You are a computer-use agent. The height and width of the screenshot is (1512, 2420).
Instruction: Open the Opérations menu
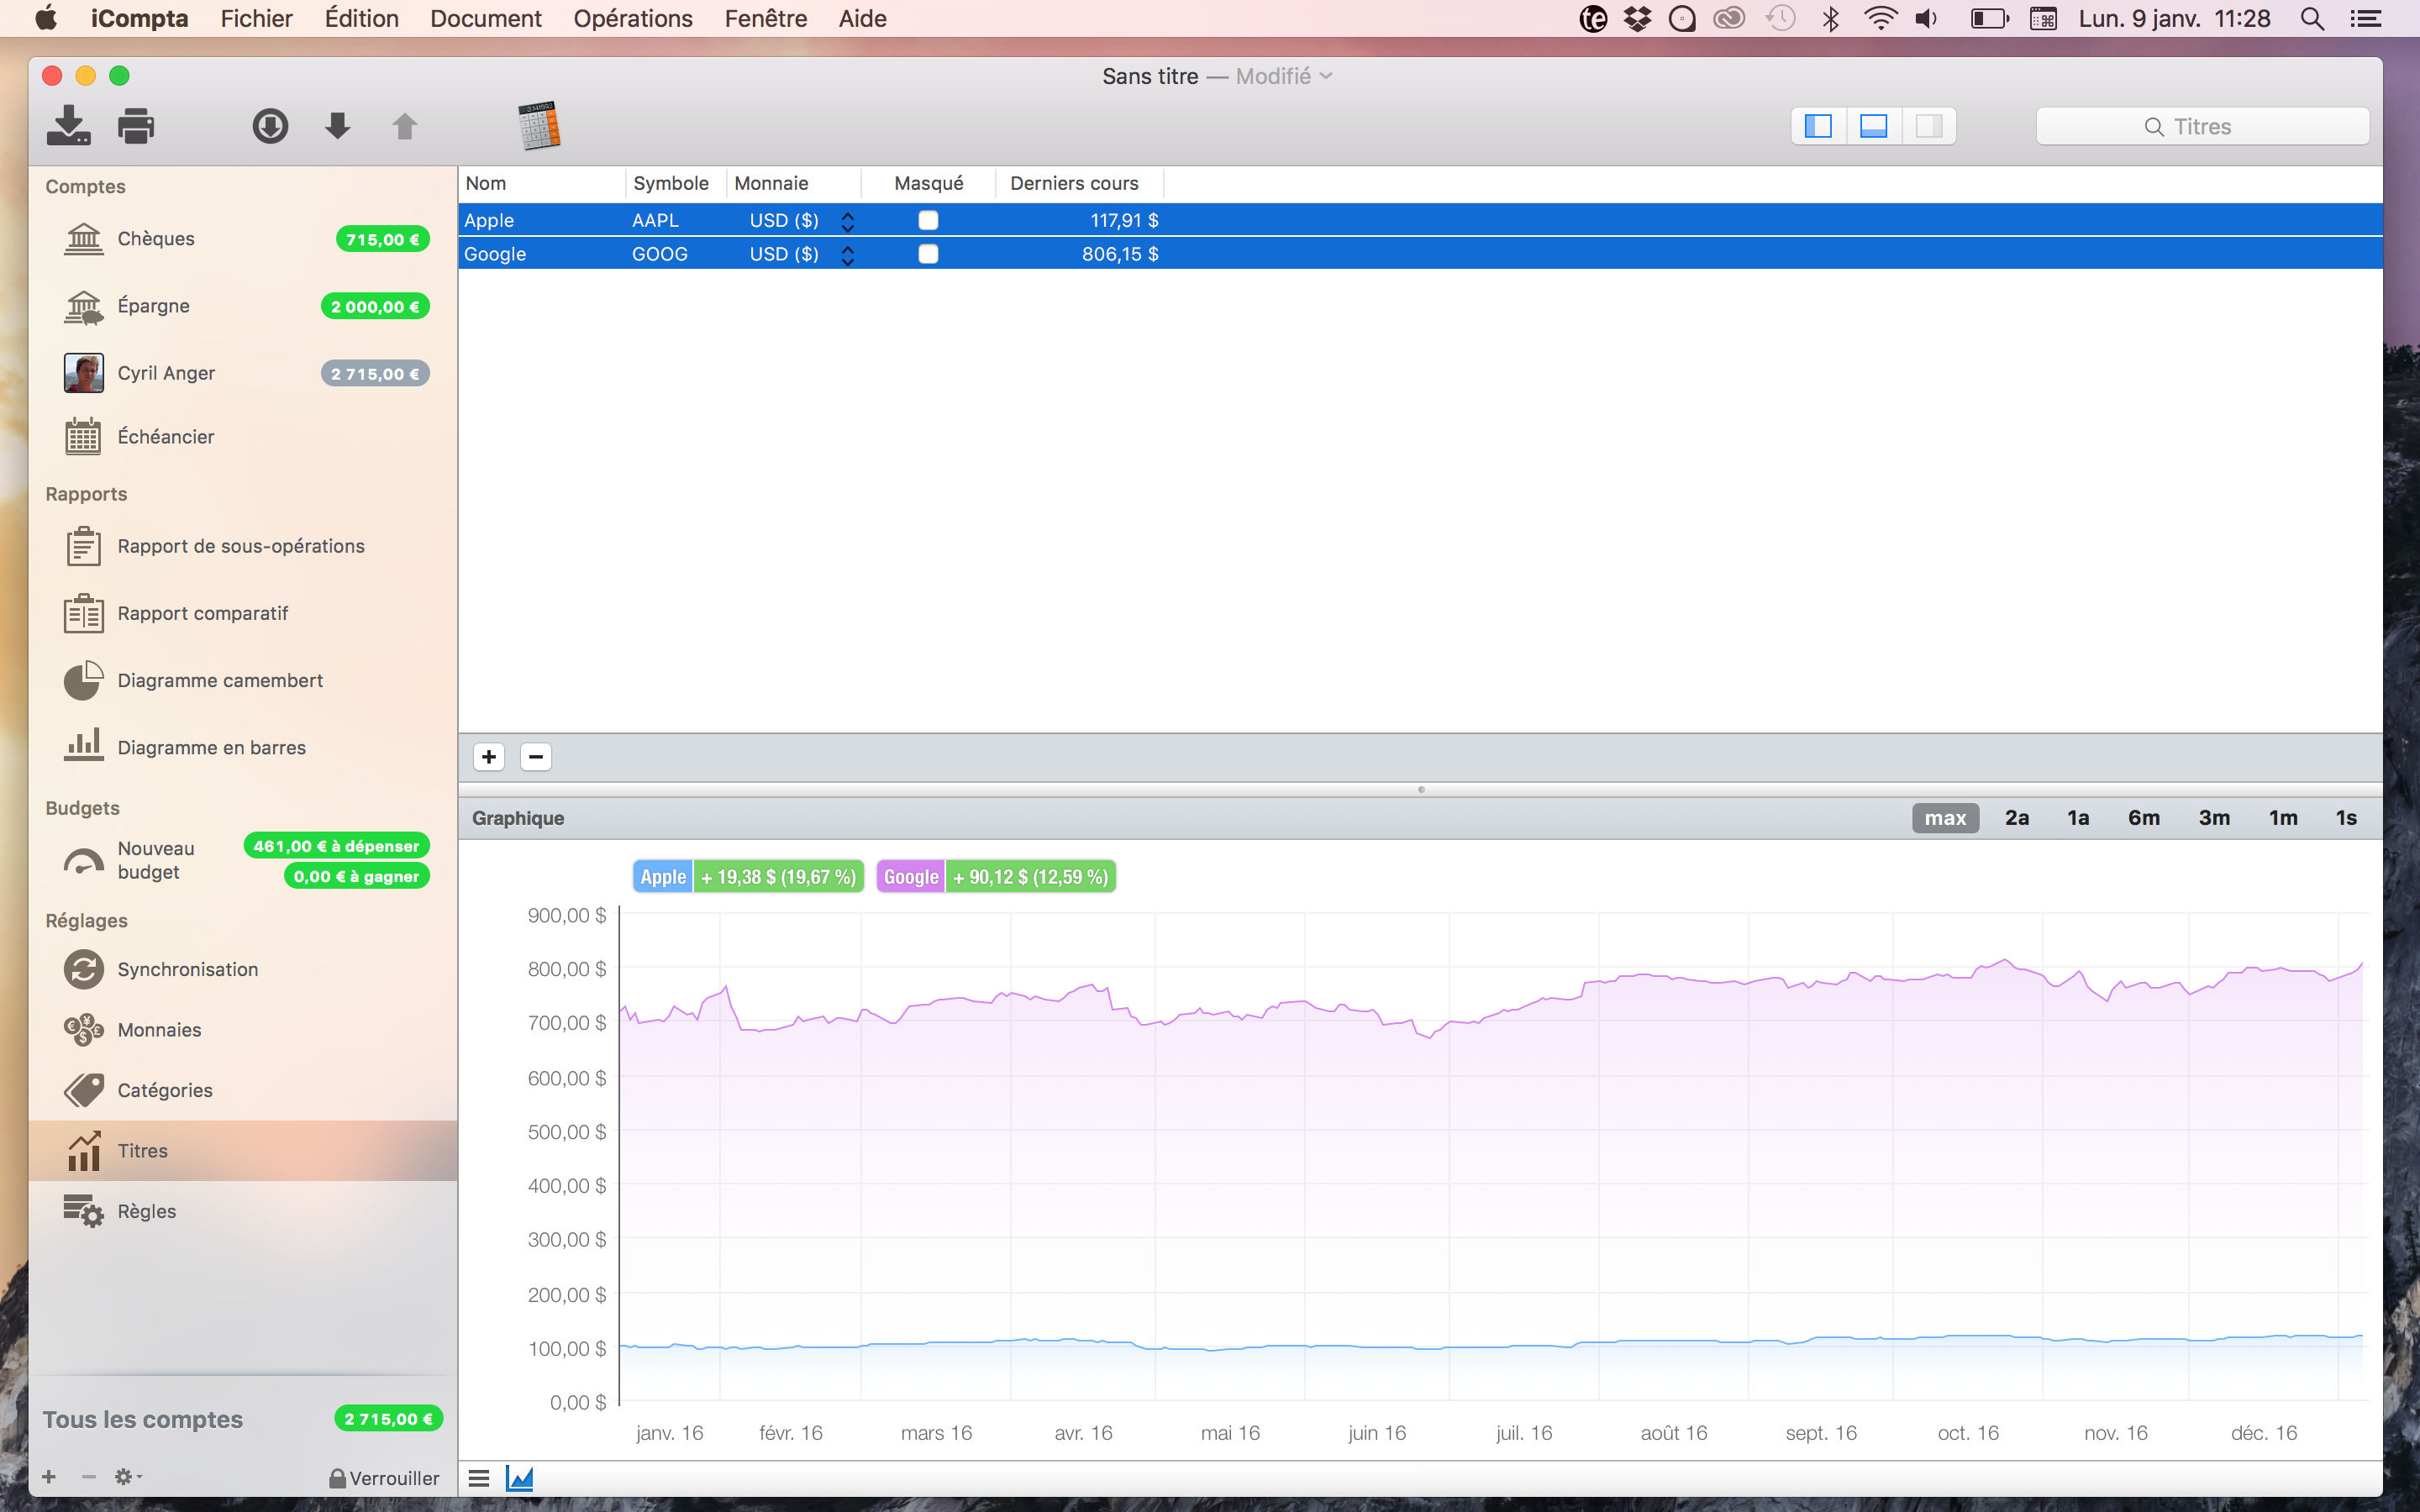pos(632,18)
